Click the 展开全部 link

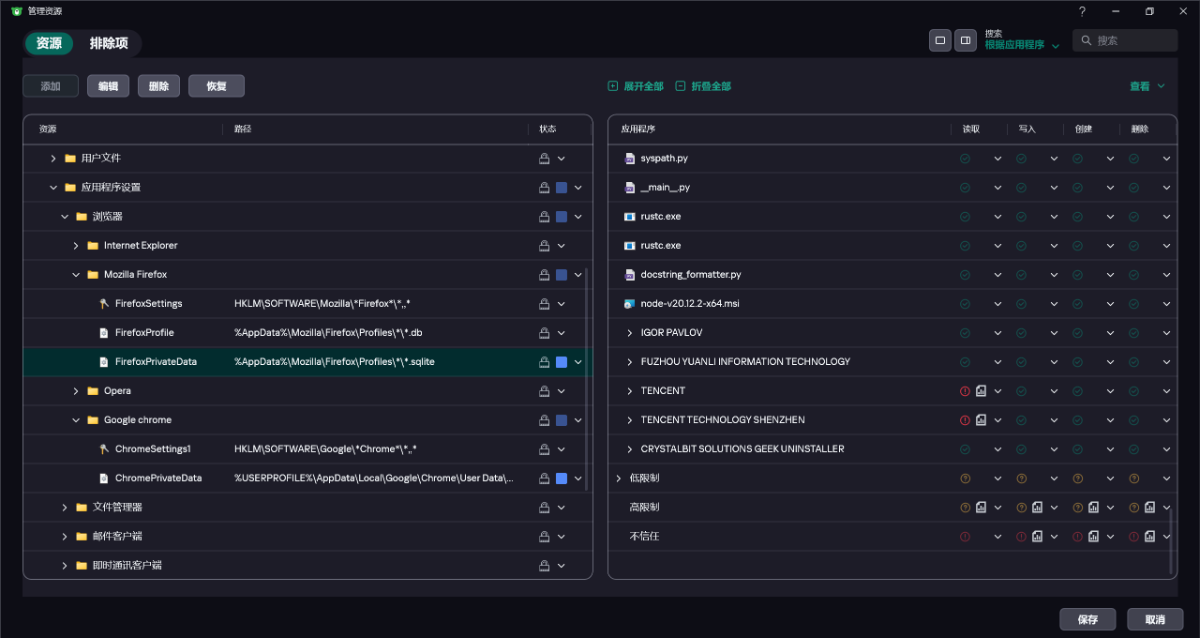636,87
